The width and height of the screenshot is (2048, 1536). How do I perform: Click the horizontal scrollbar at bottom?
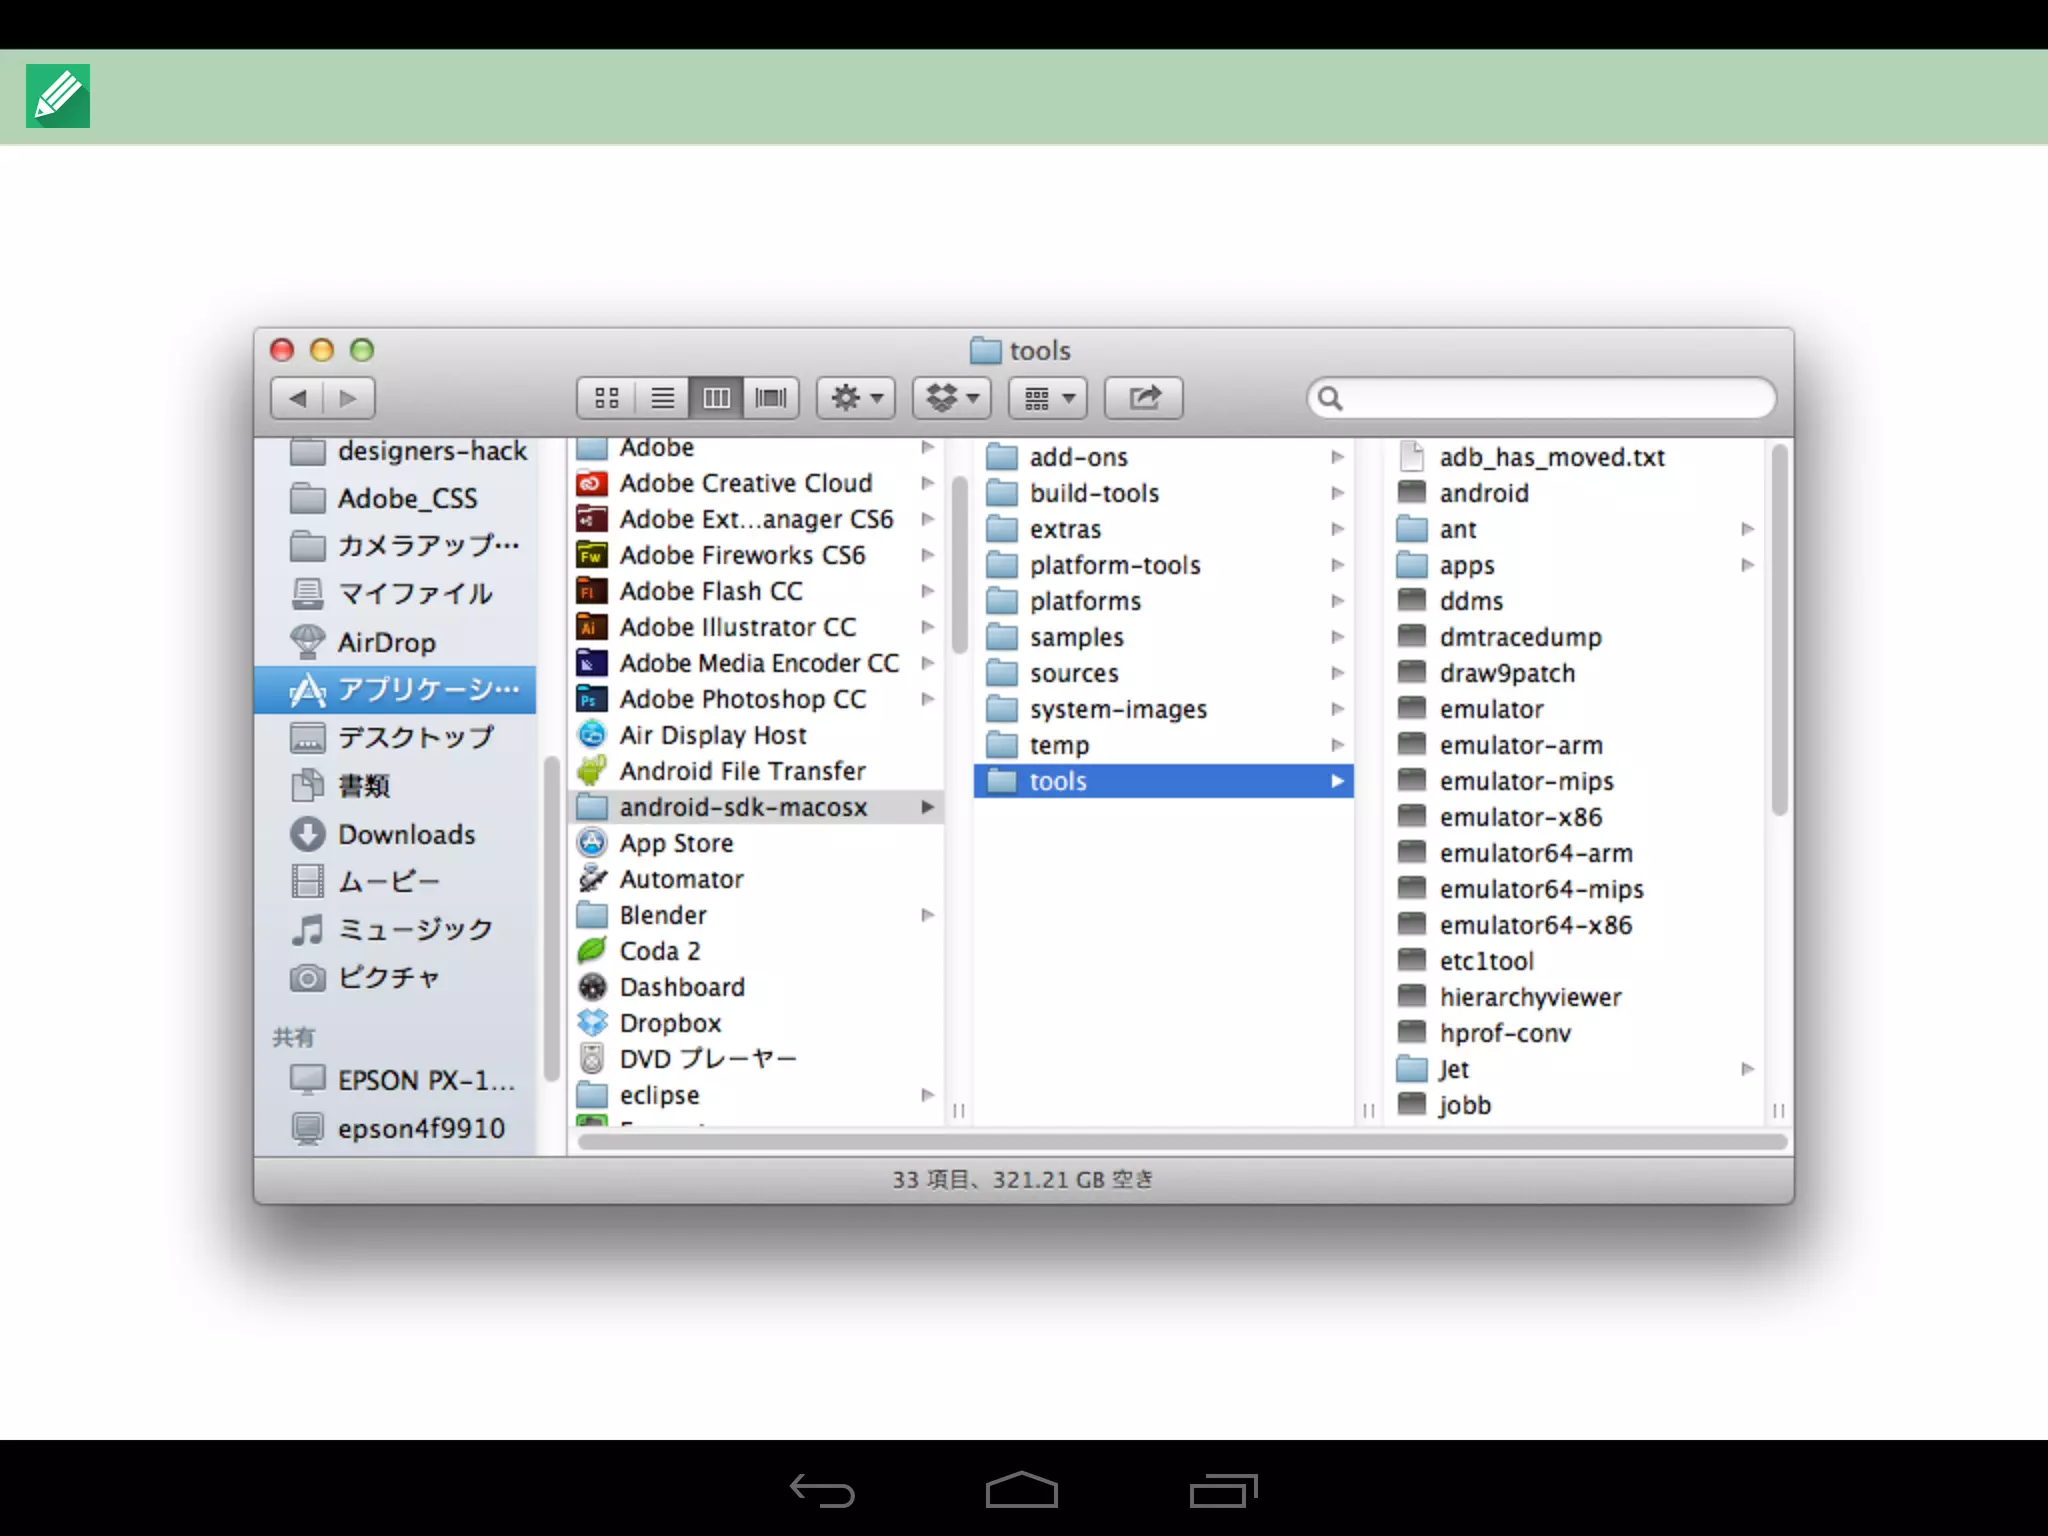1180,1142
